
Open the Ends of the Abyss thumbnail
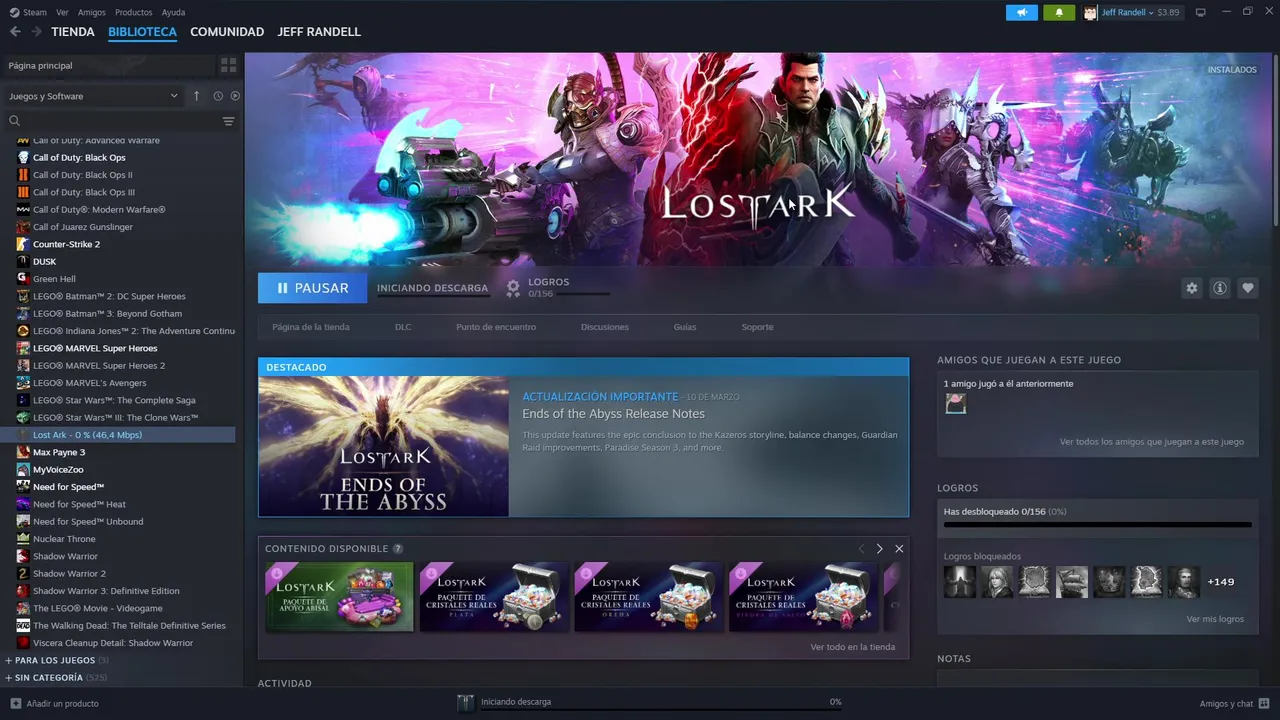[384, 446]
